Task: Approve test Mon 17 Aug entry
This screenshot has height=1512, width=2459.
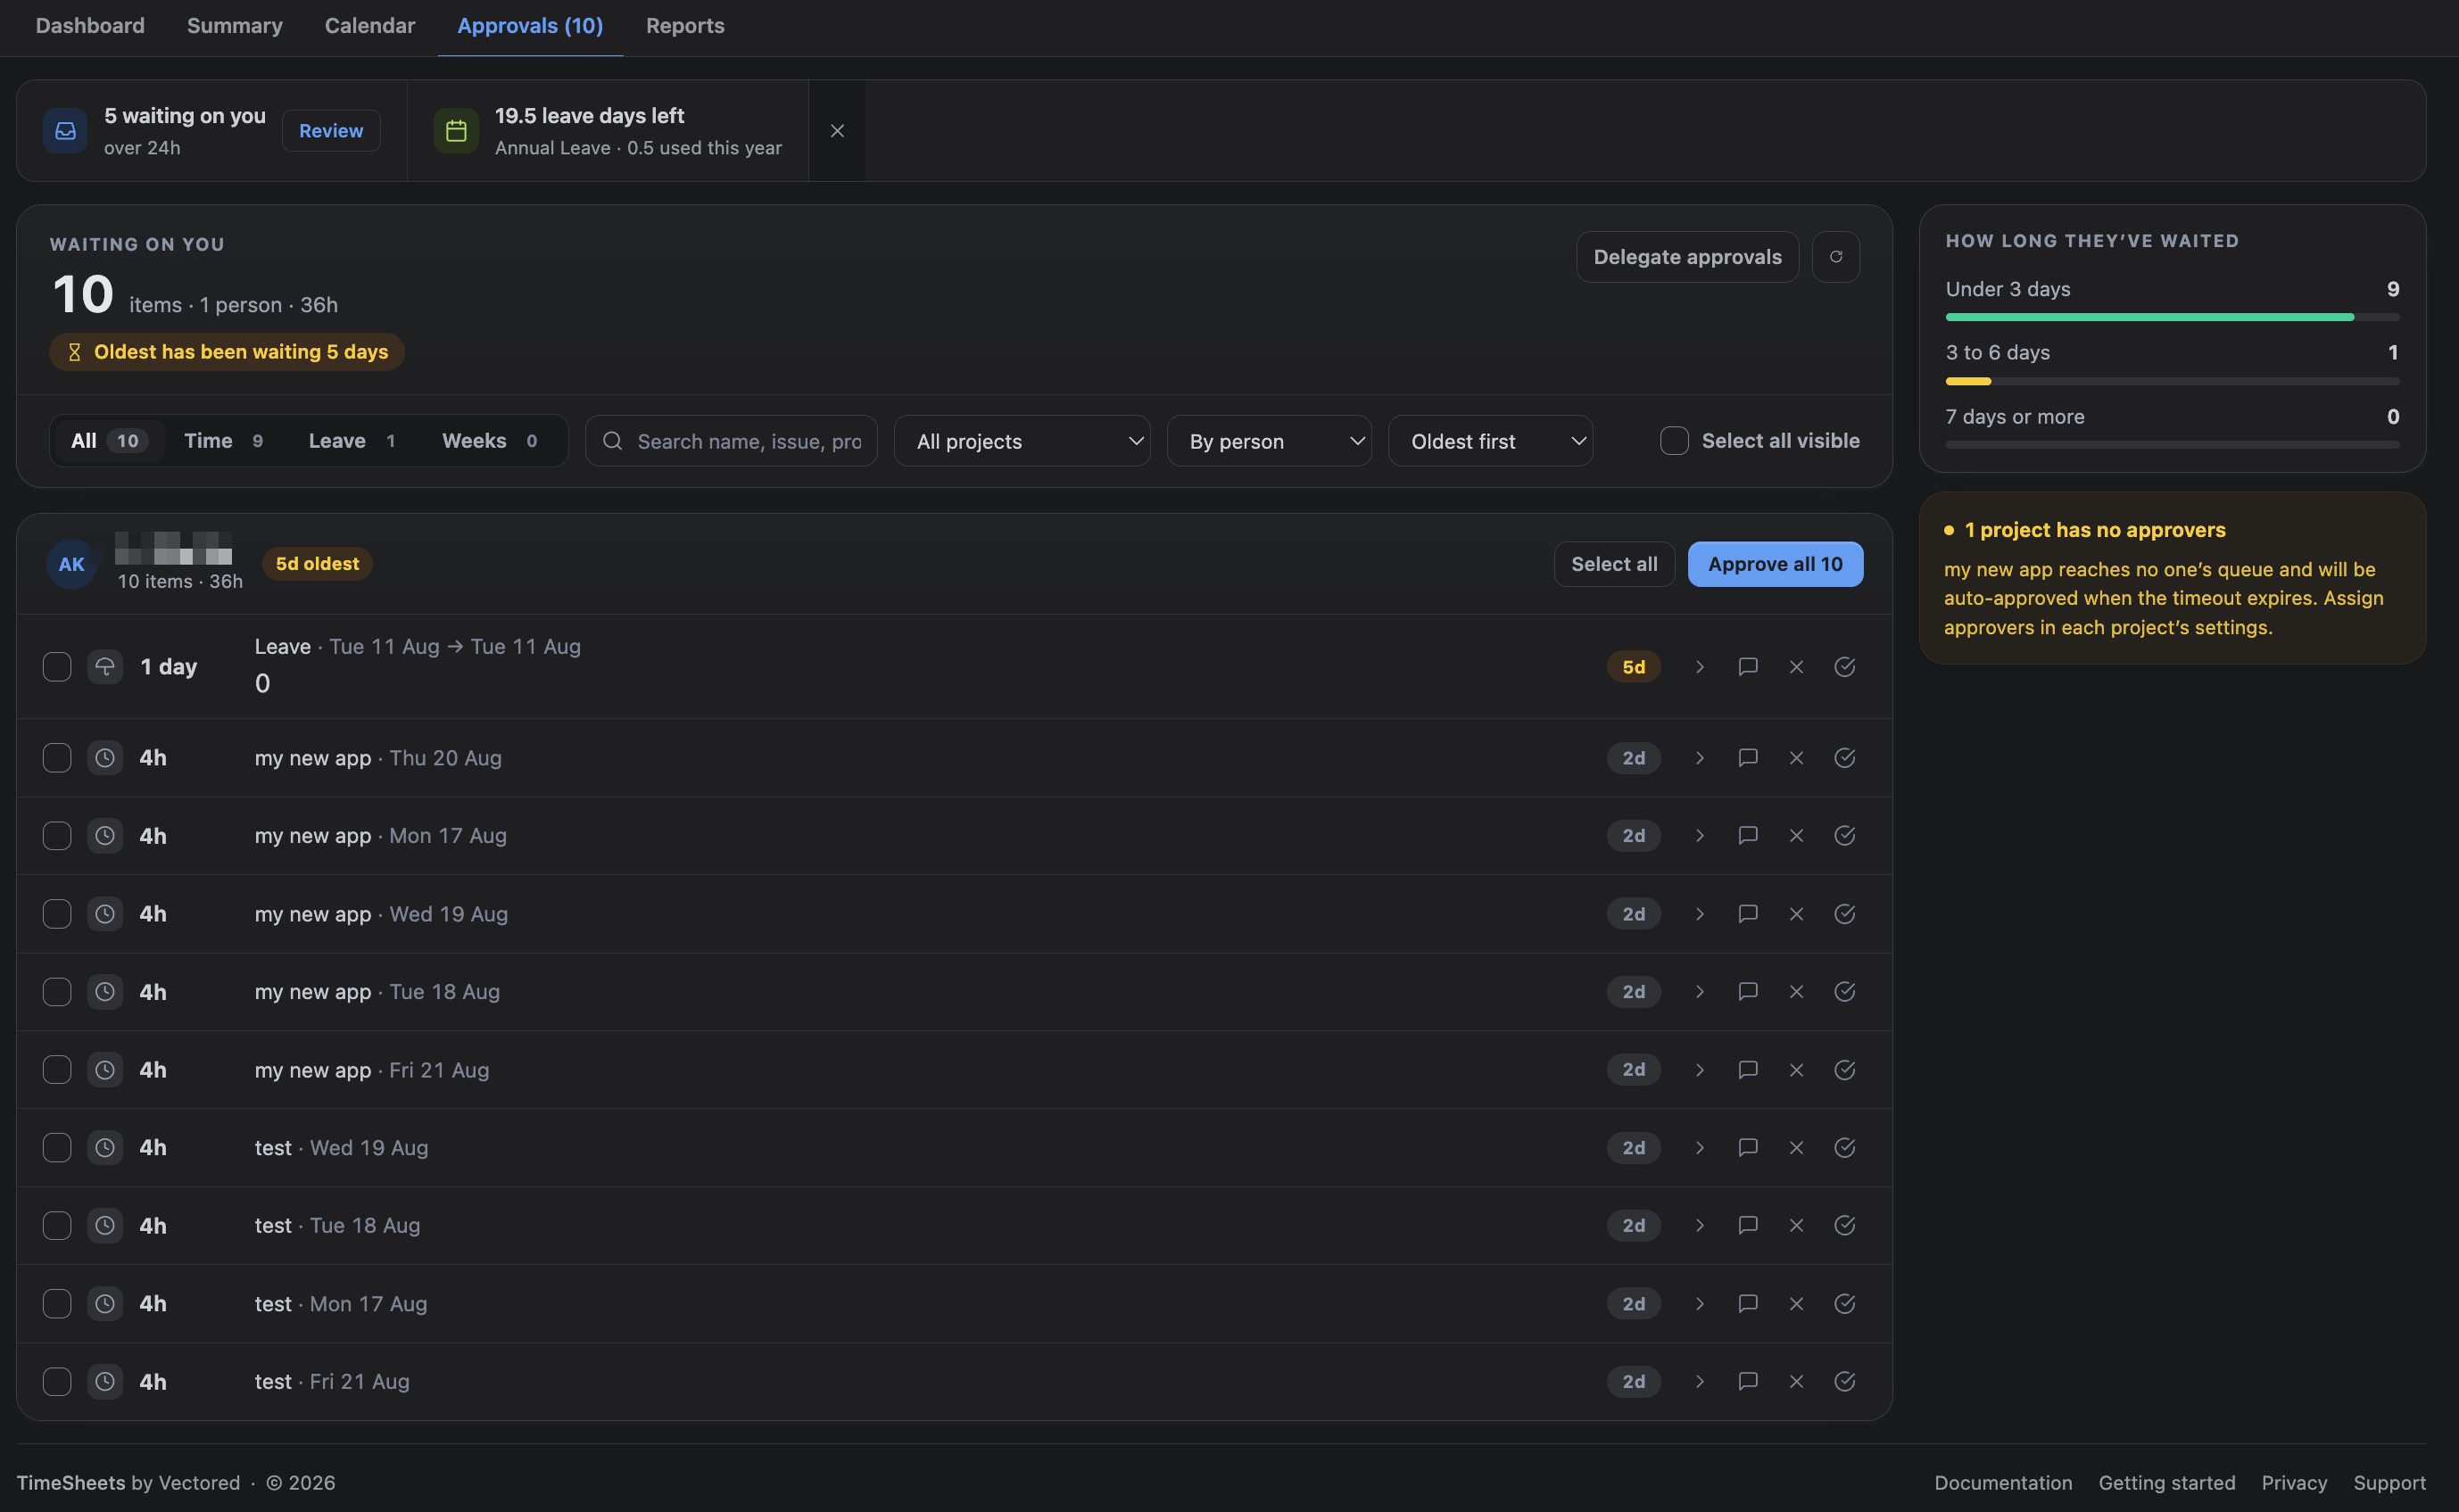Action: [1844, 1304]
